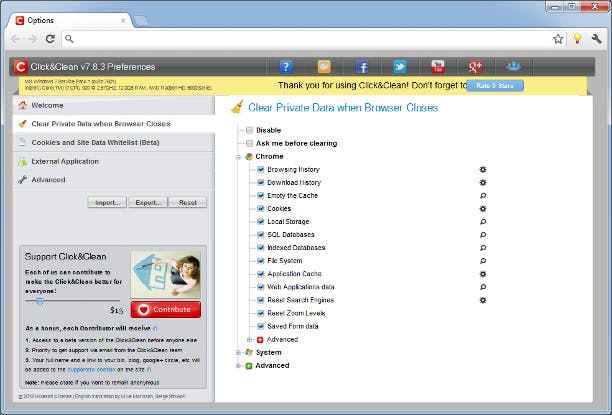This screenshot has height=415, width=612.
Task: Click magnifier icon for File System
Action: [483, 261]
